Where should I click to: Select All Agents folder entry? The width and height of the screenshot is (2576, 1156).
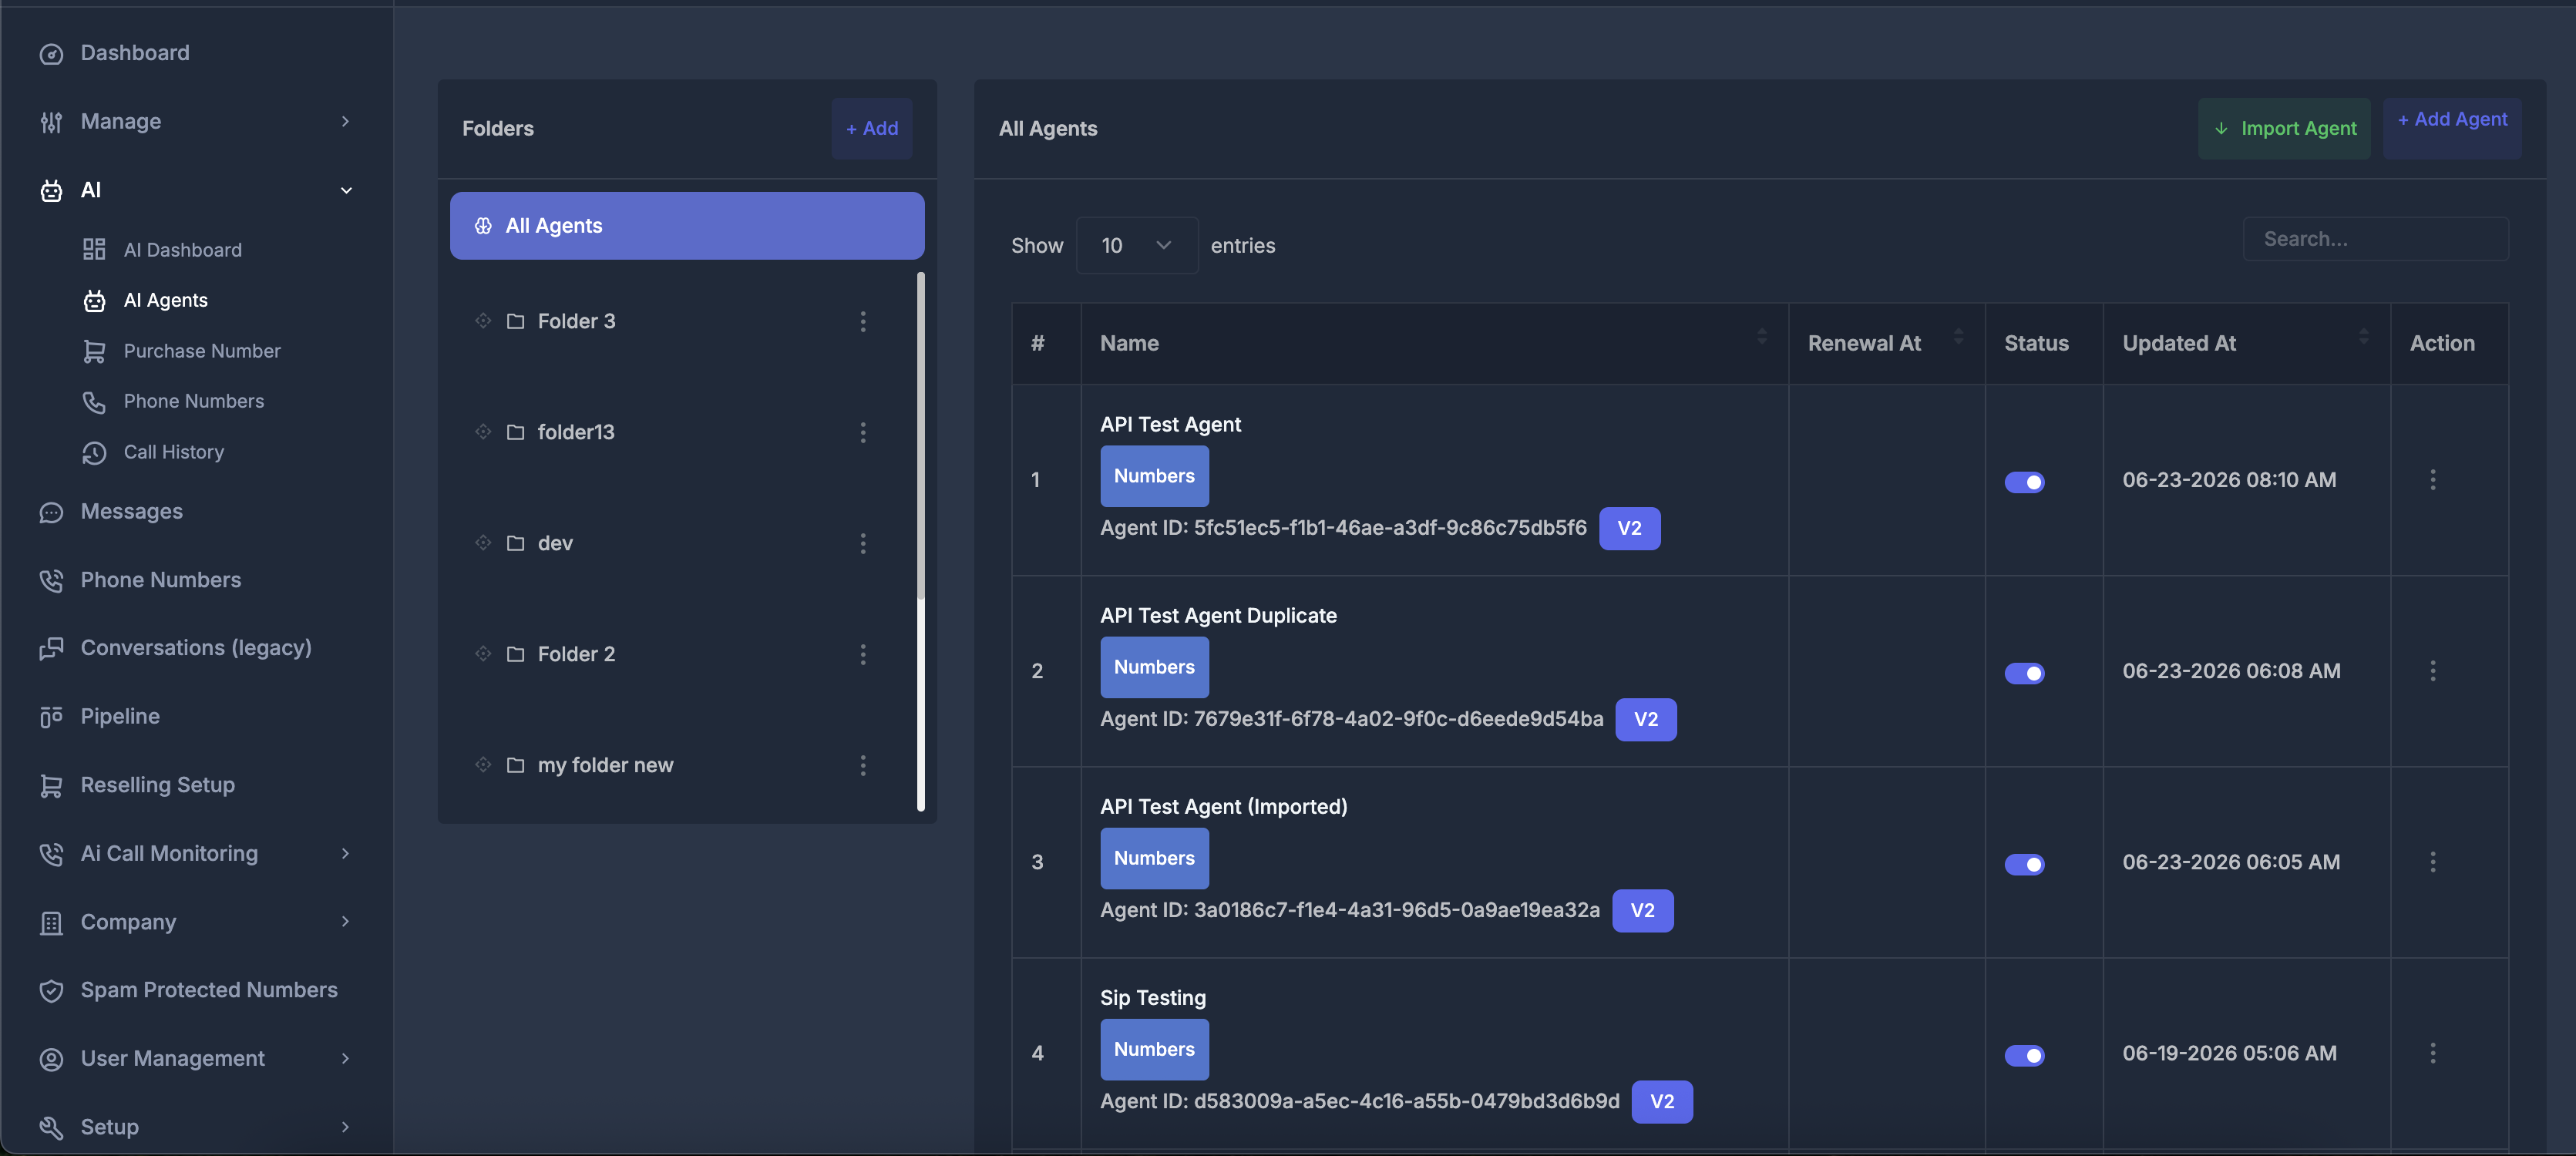(686, 226)
